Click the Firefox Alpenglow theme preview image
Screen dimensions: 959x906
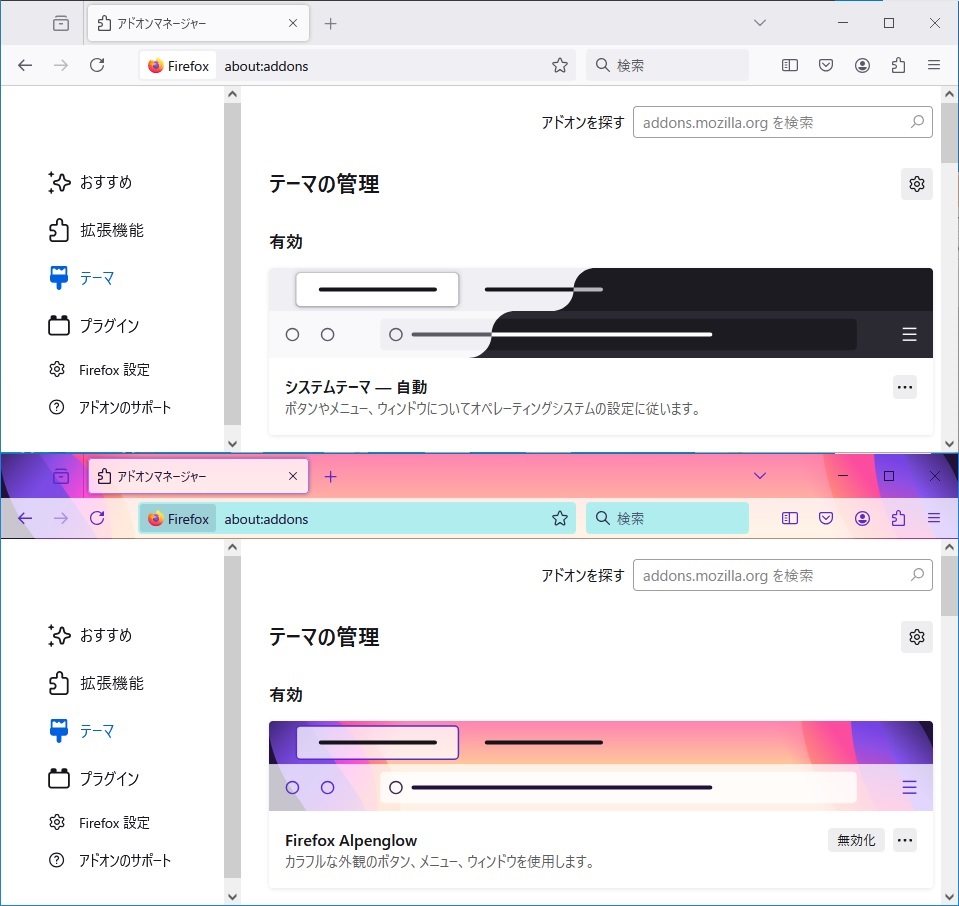pyautogui.click(x=600, y=766)
